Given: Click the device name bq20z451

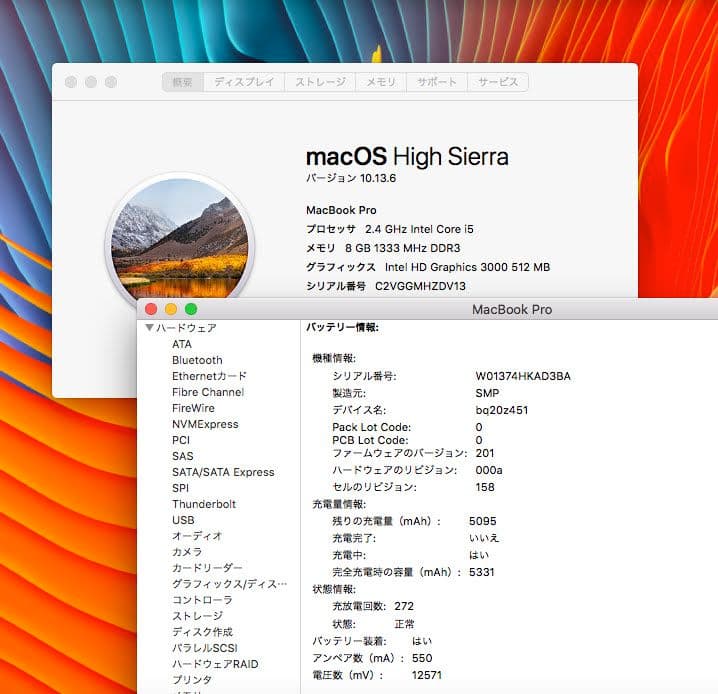Looking at the screenshot, I should (x=501, y=410).
